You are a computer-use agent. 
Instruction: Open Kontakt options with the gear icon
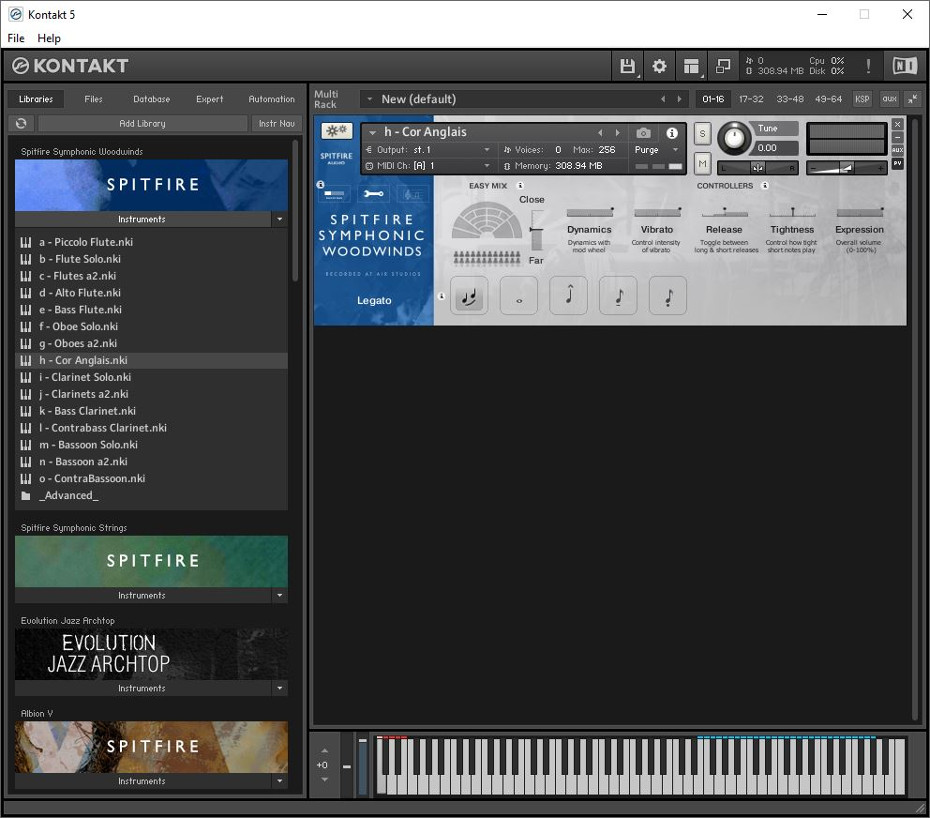(x=659, y=66)
